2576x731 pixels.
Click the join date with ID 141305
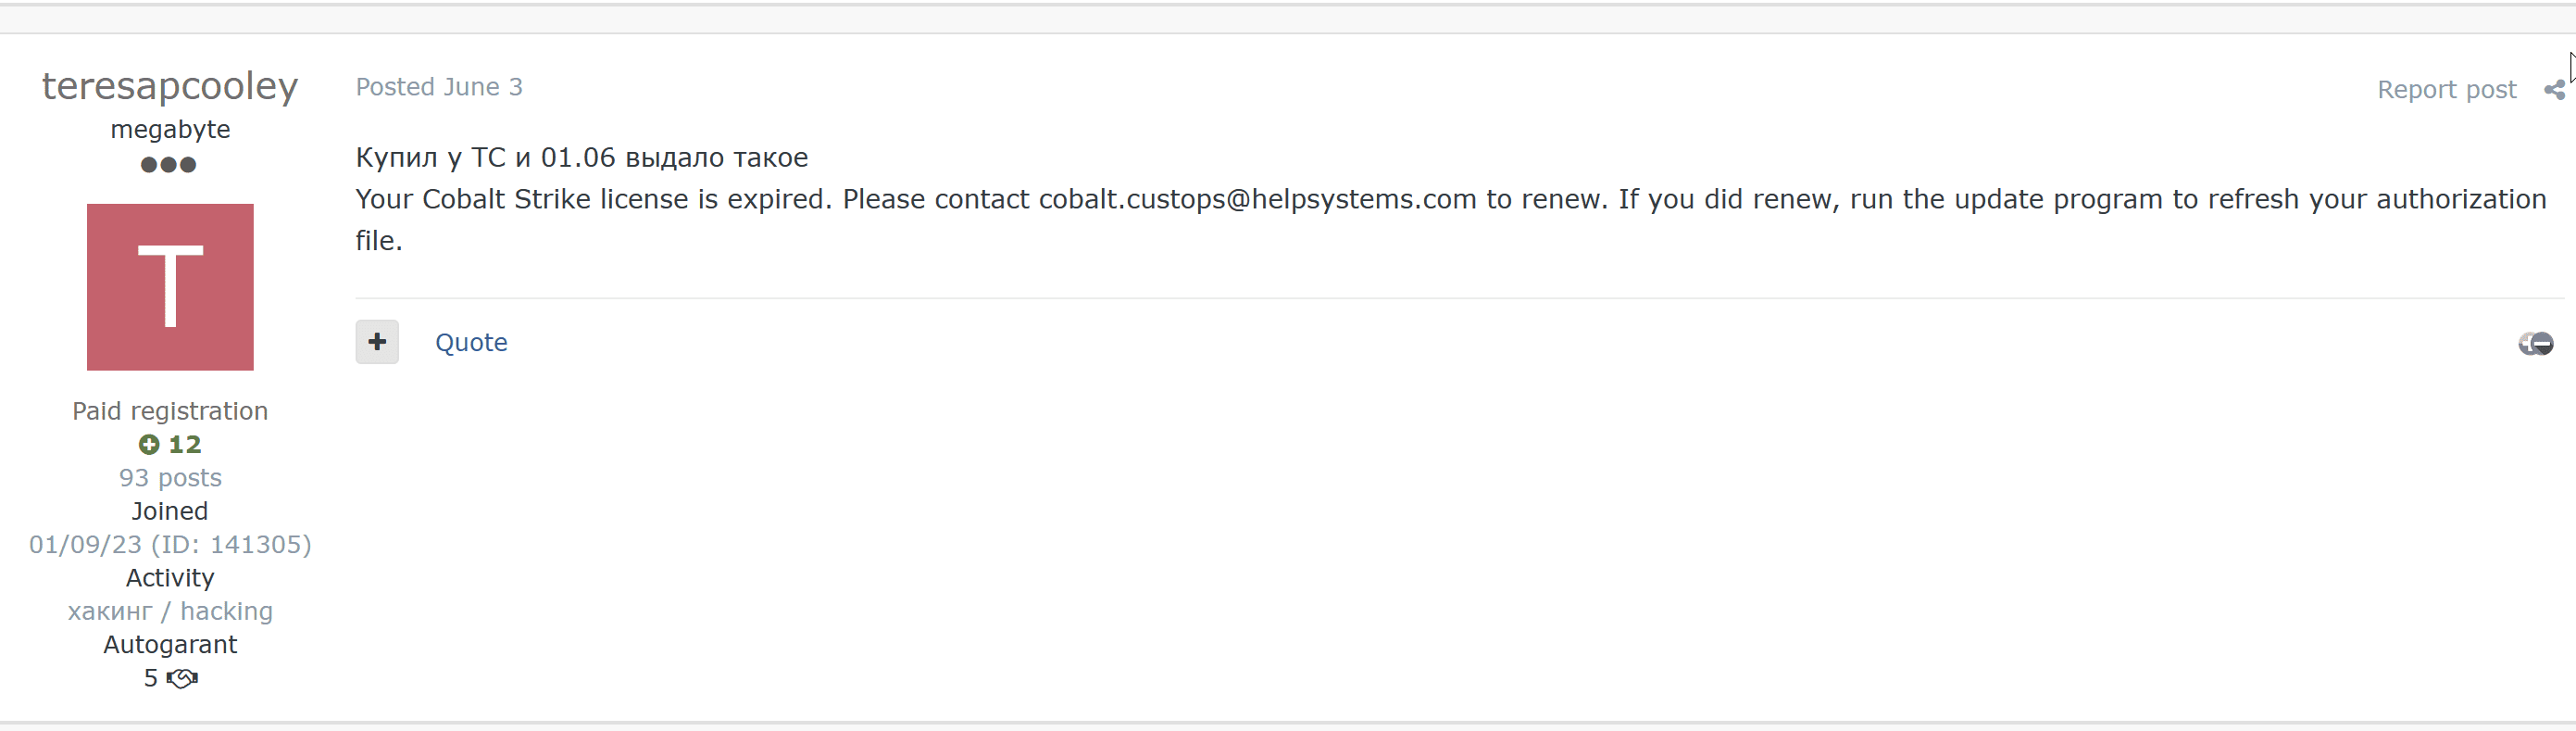170,544
